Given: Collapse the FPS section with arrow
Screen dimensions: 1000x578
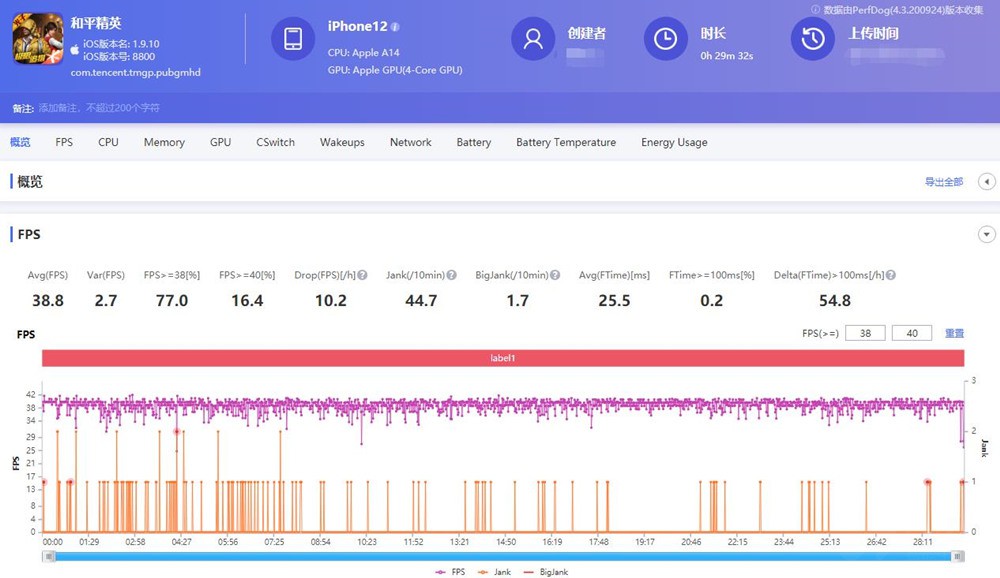Looking at the screenshot, I should pyautogui.click(x=987, y=235).
